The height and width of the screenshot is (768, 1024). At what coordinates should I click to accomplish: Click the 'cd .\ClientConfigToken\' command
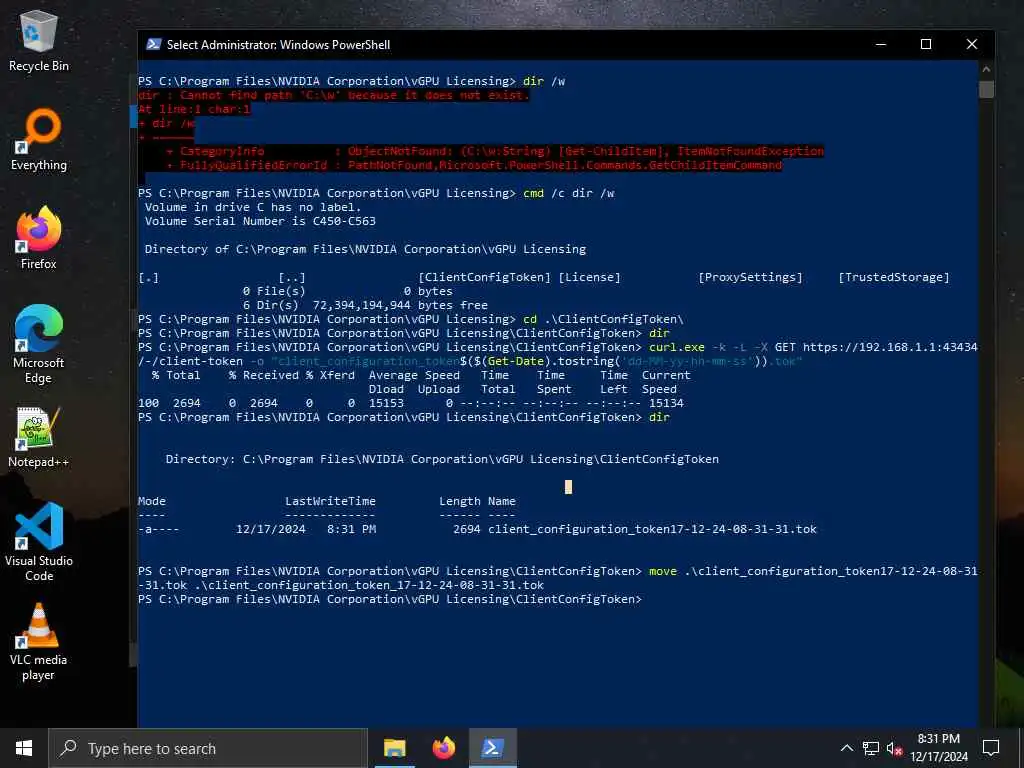[603, 319]
